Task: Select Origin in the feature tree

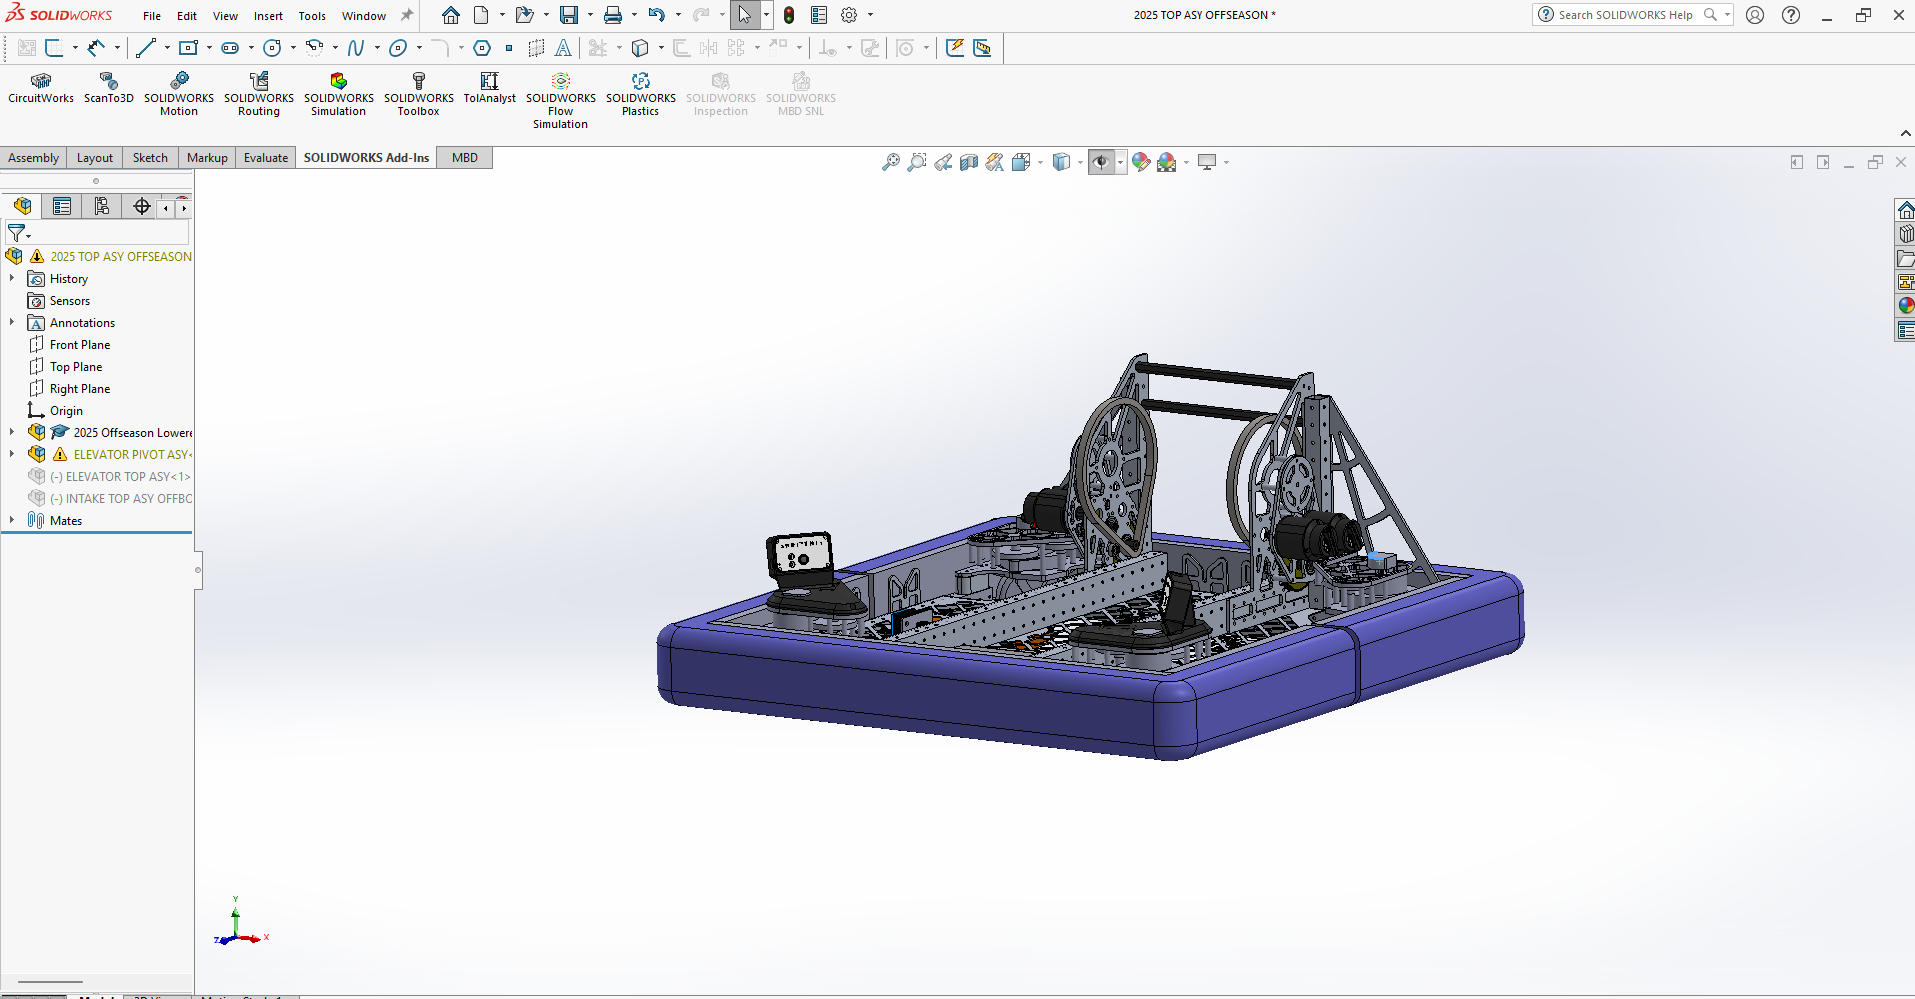Action: coord(66,411)
